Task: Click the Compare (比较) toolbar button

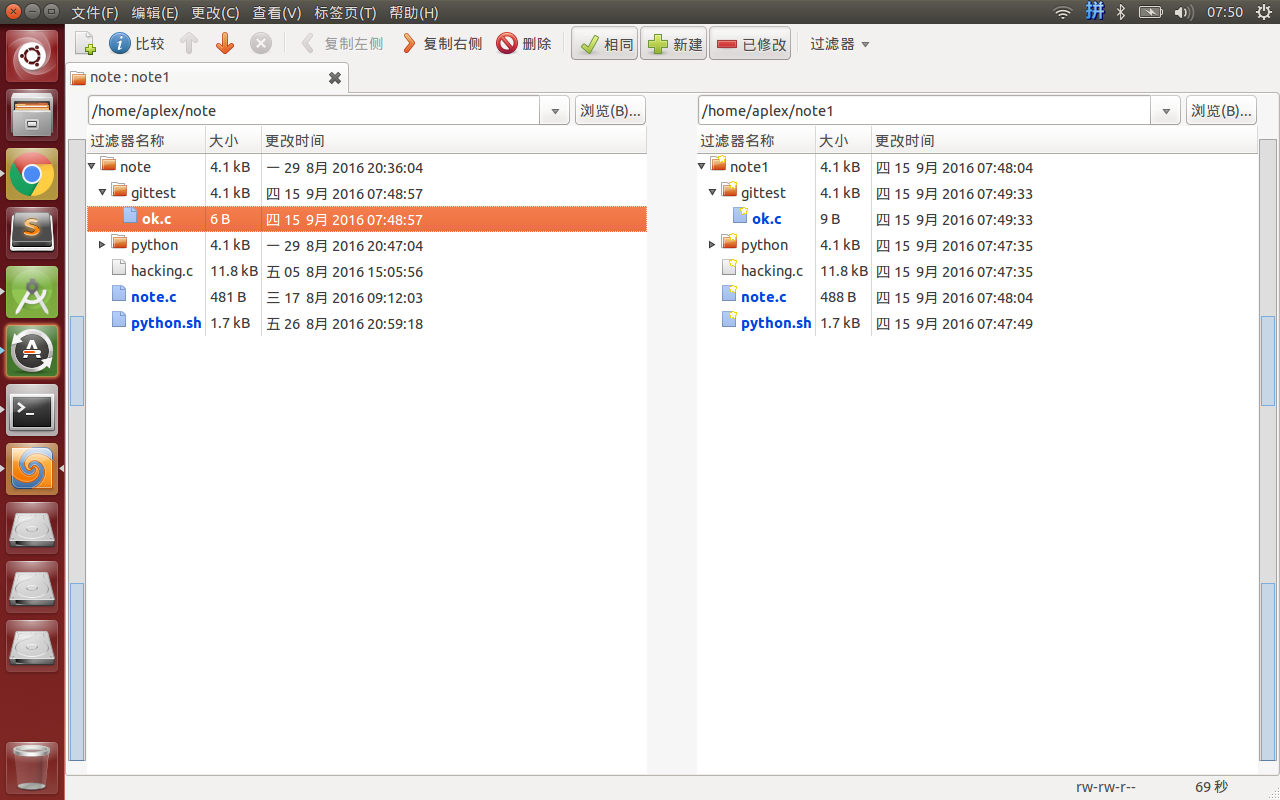Action: pyautogui.click(x=137, y=44)
